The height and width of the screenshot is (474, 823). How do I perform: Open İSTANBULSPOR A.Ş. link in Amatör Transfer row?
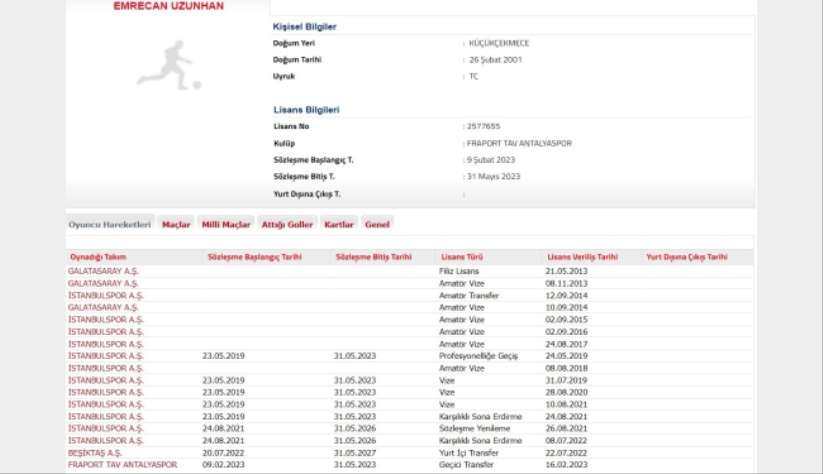[105, 295]
